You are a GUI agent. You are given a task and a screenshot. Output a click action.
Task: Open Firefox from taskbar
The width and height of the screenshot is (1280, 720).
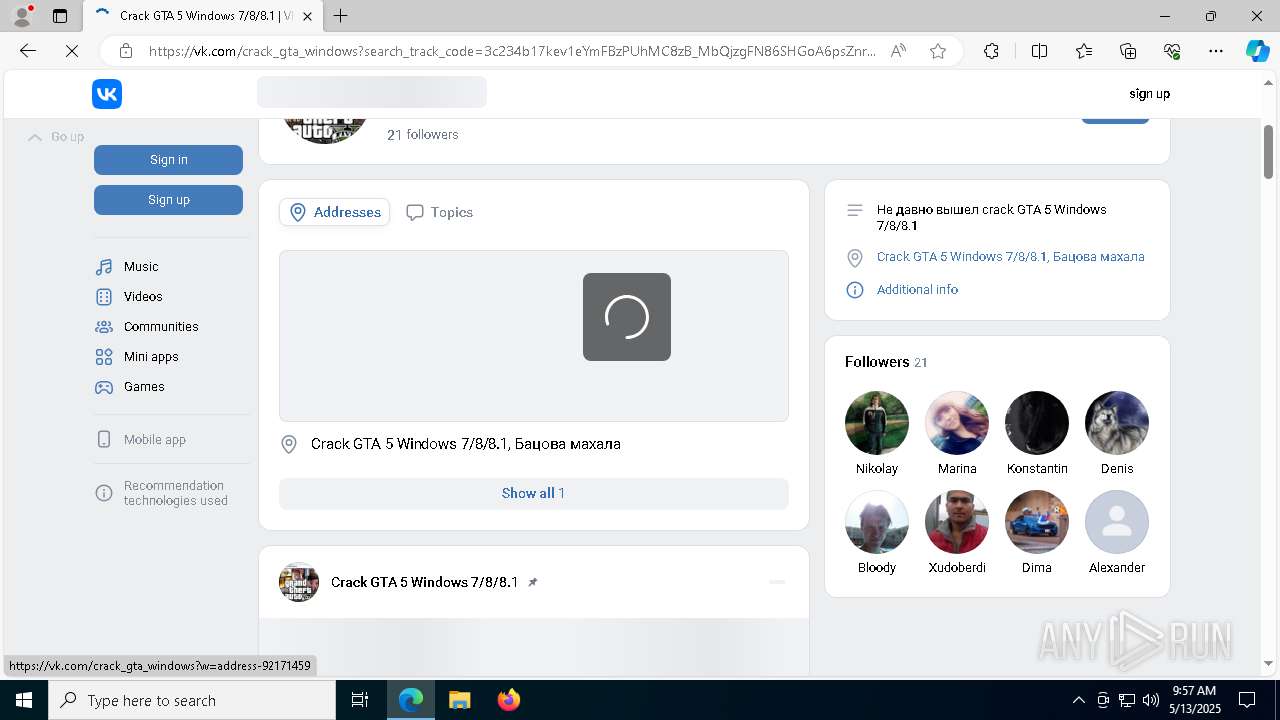[509, 700]
